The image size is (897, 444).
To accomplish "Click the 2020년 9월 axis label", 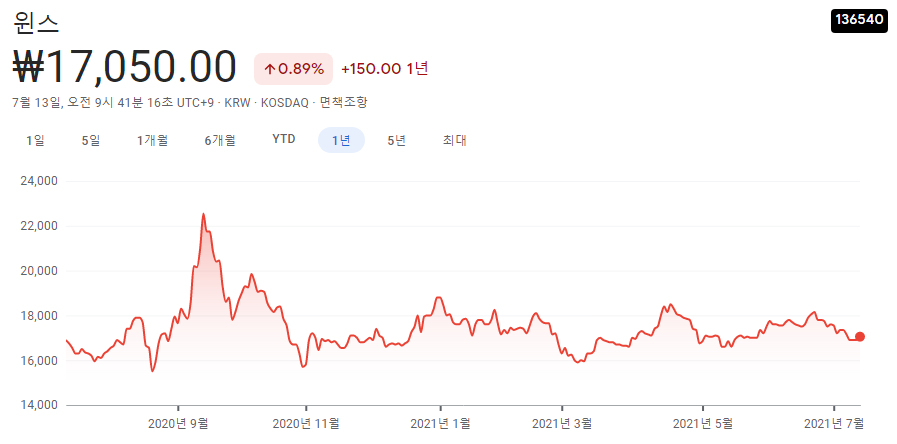I will pos(178,423).
